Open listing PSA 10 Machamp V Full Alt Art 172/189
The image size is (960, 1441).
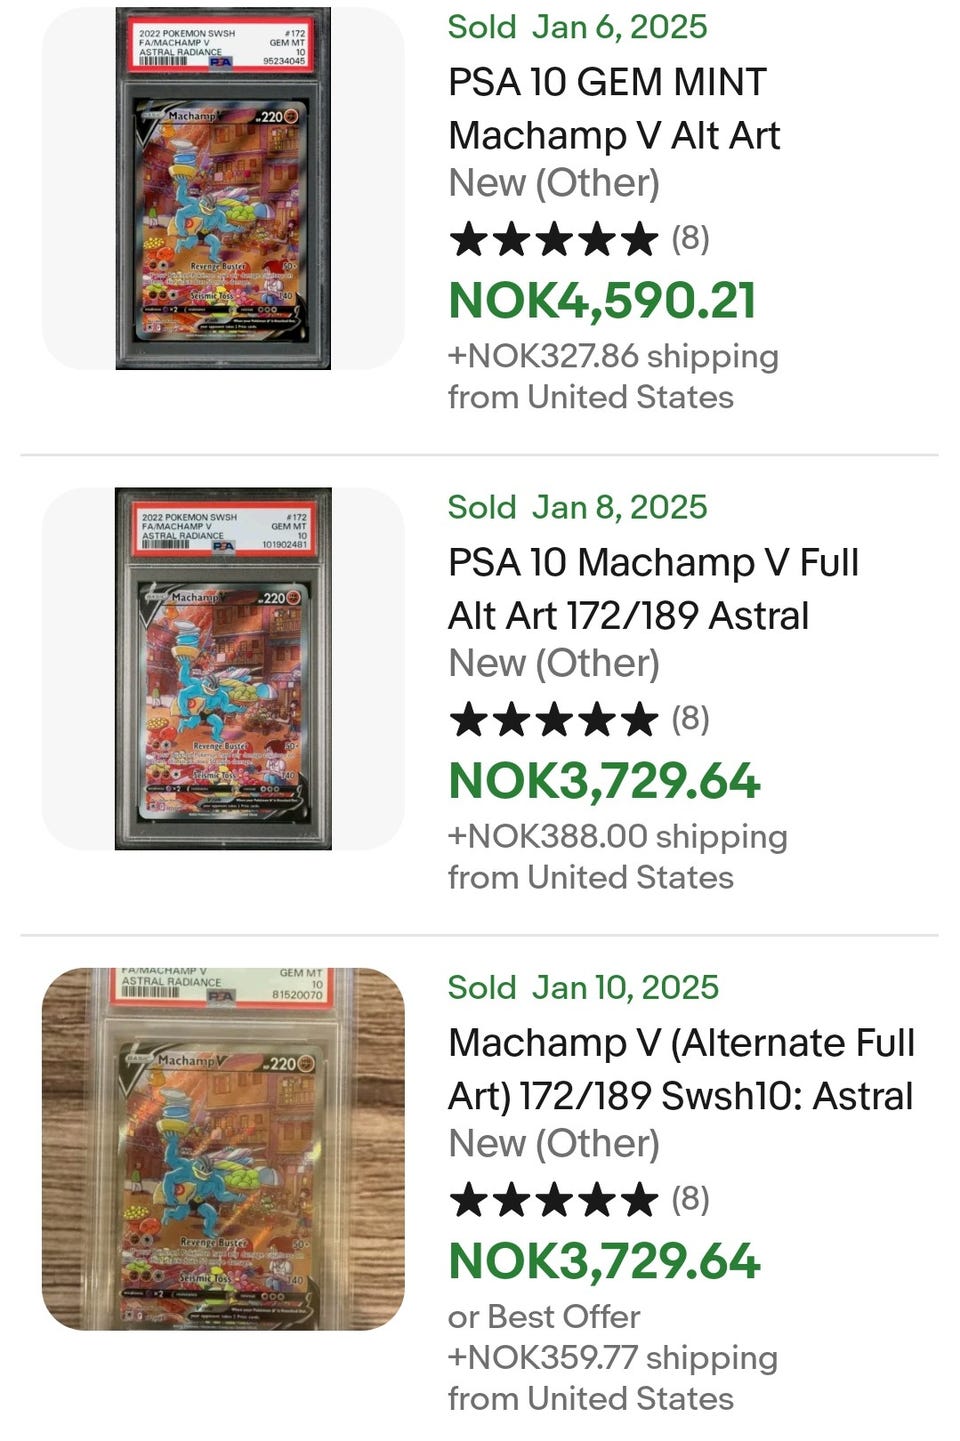point(653,589)
